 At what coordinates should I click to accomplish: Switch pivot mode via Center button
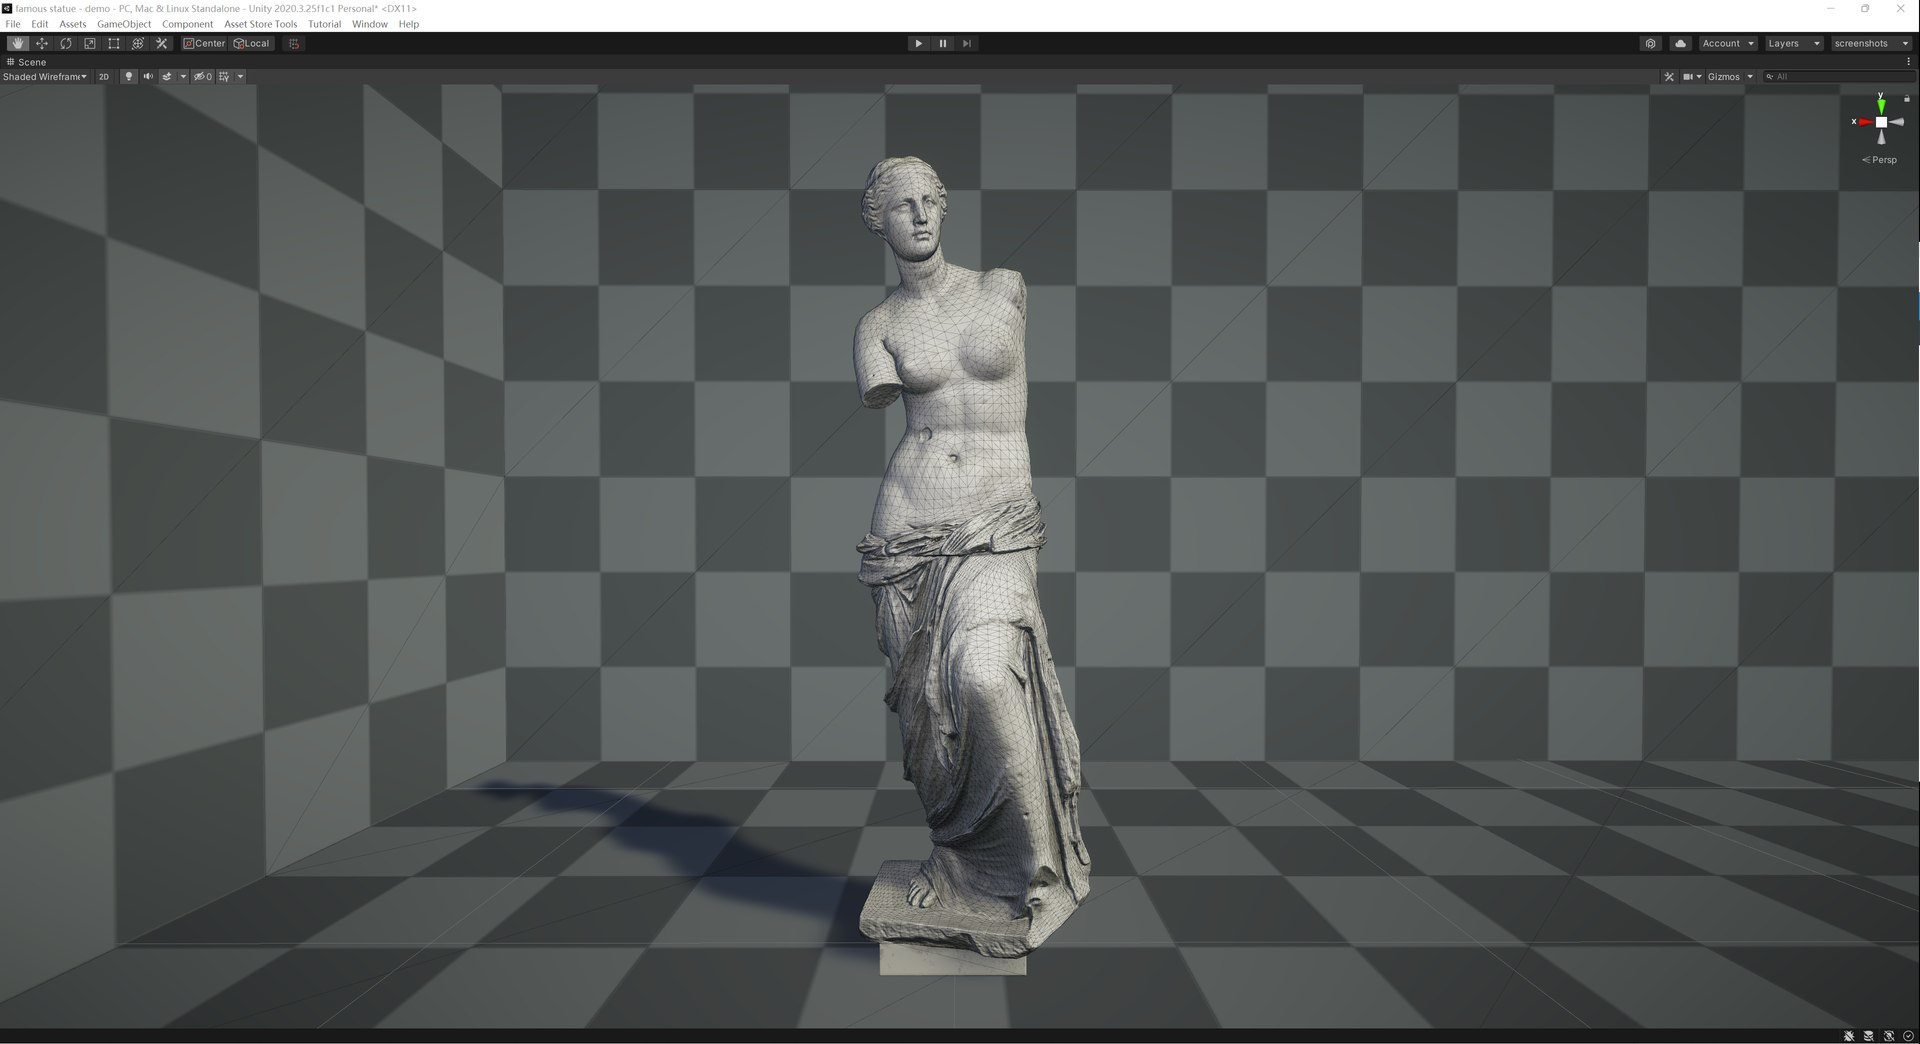click(204, 43)
